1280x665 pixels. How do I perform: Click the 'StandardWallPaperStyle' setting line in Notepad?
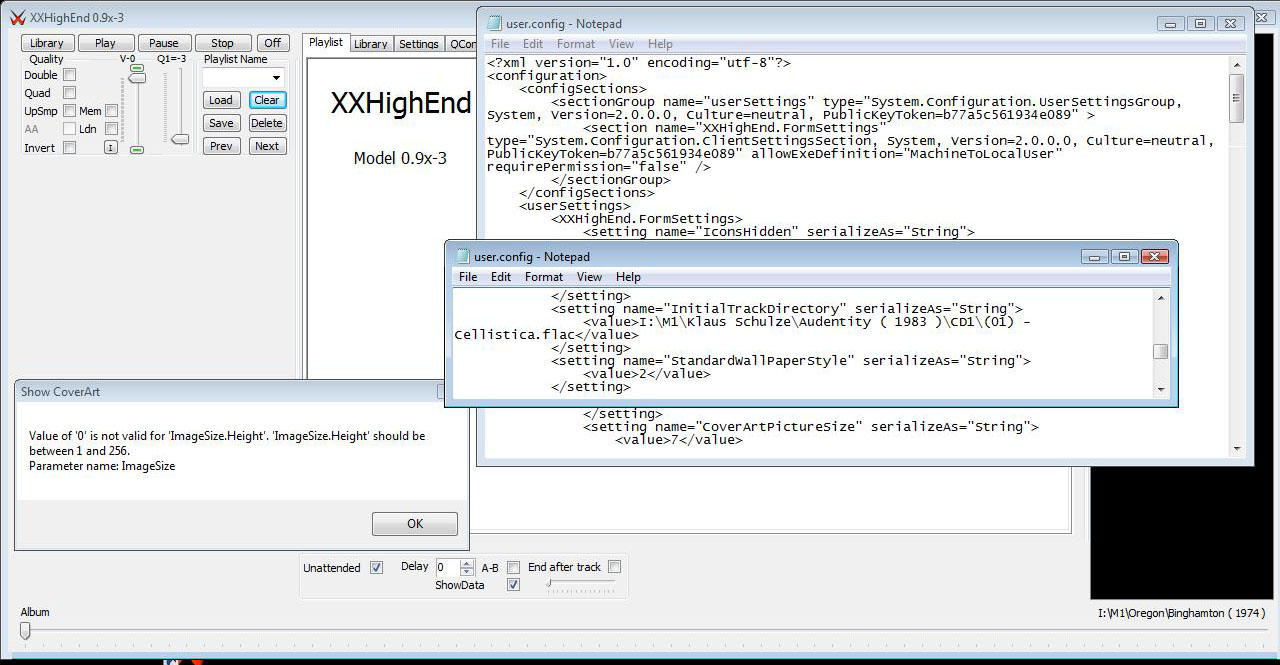coord(791,360)
